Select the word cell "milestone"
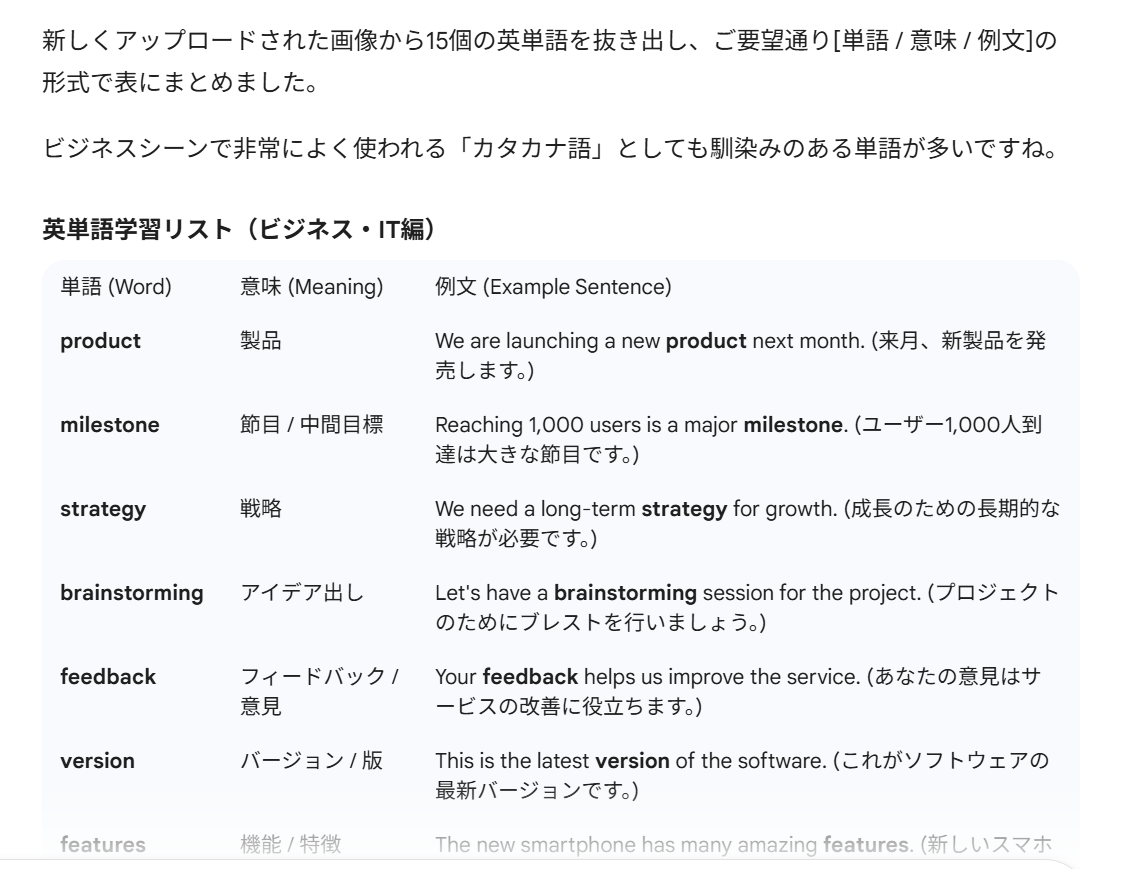This screenshot has height=869, width=1127. (109, 424)
